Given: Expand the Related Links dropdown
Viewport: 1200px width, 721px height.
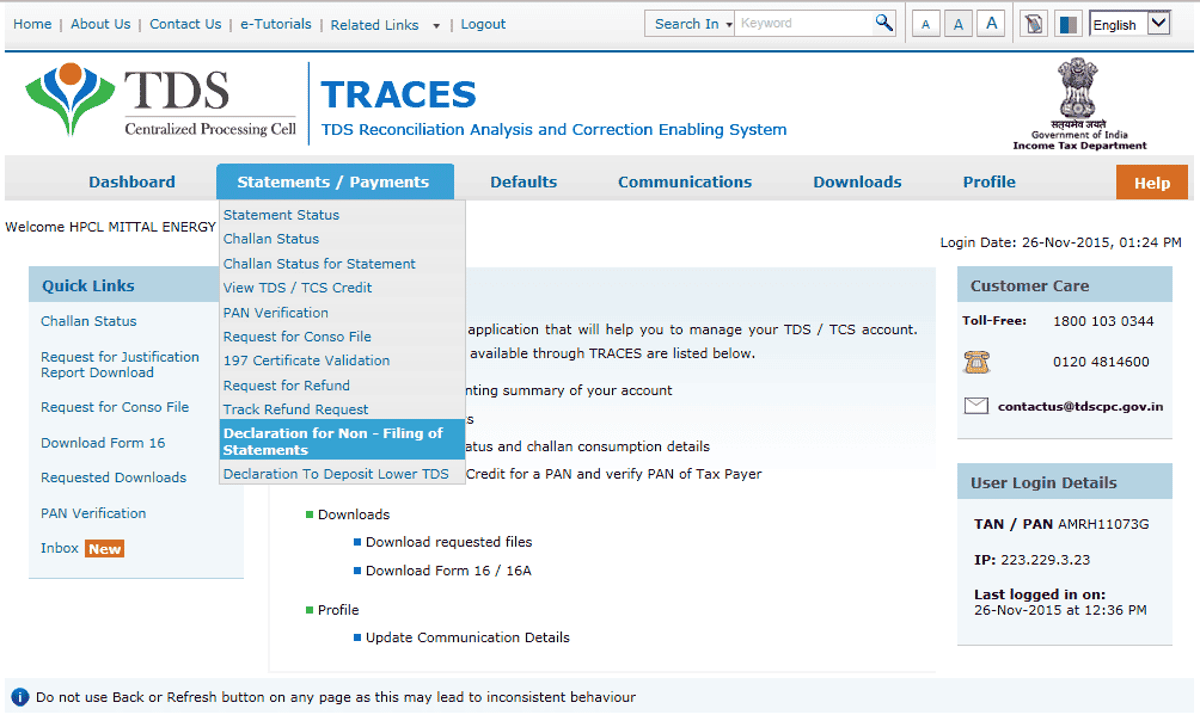Looking at the screenshot, I should click(385, 25).
